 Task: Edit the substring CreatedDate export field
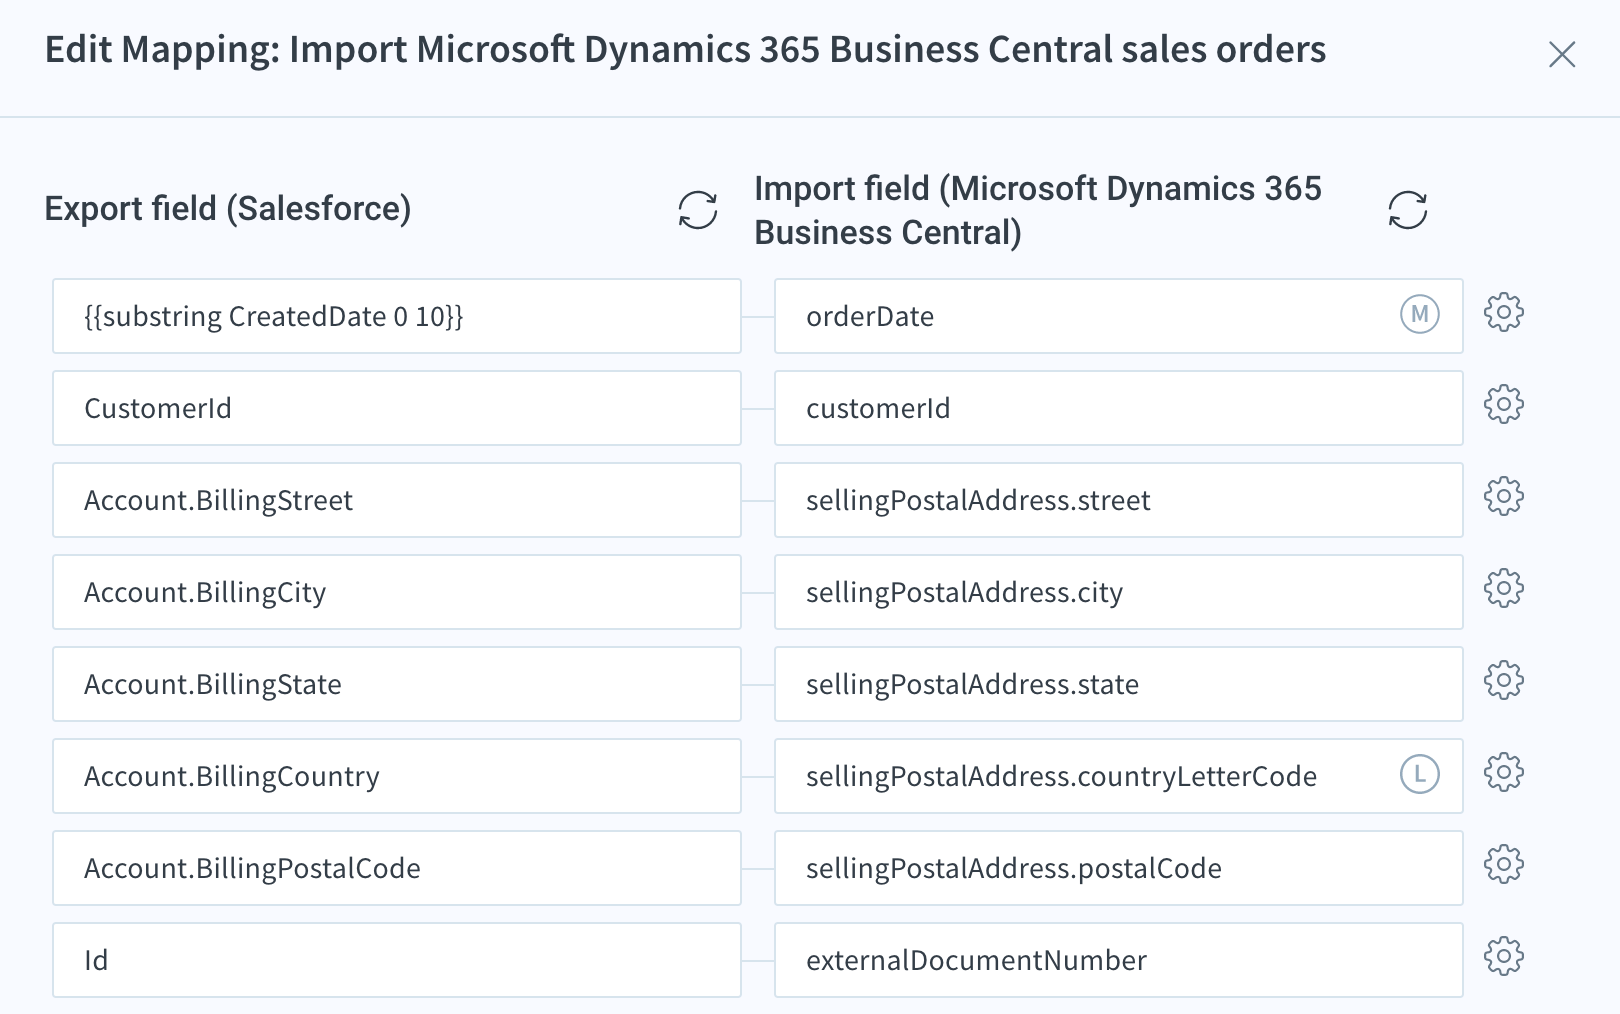(397, 316)
